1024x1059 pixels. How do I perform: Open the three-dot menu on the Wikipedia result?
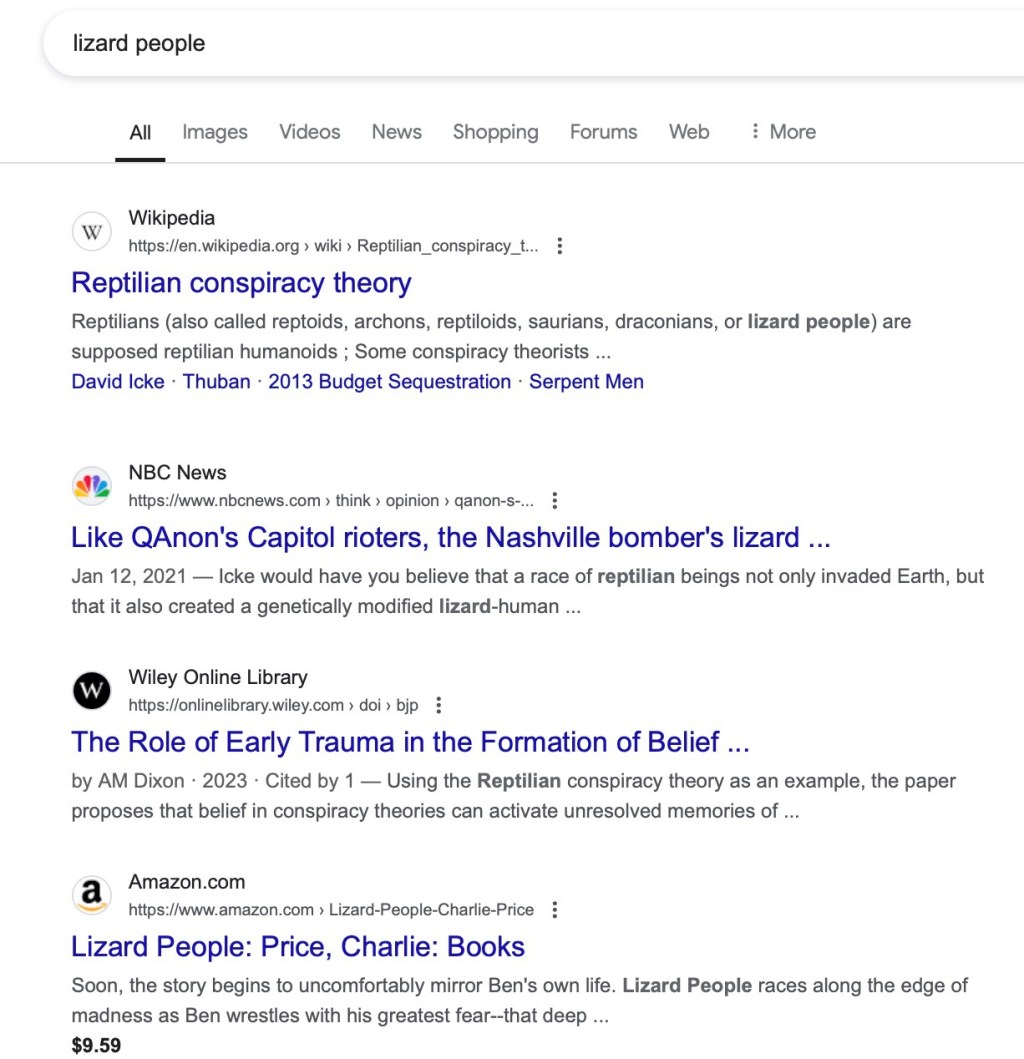point(560,245)
